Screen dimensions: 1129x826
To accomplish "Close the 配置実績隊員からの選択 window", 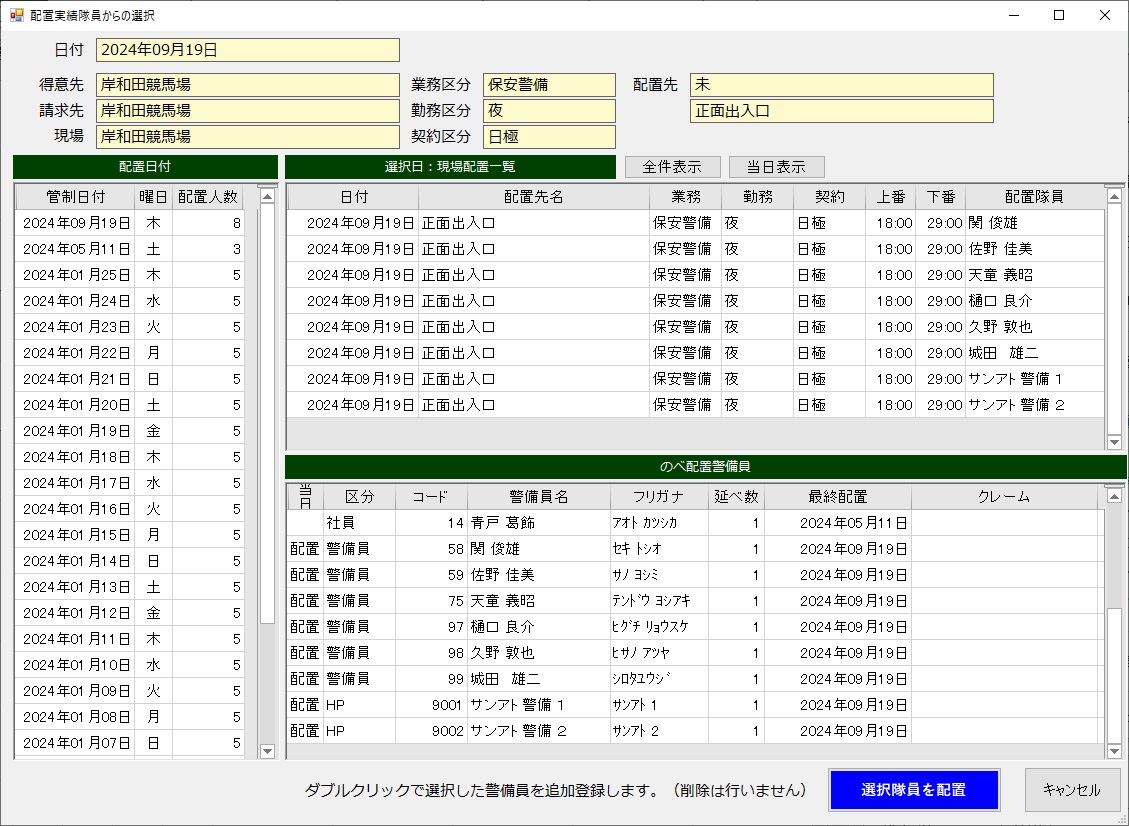I will 1105,15.
